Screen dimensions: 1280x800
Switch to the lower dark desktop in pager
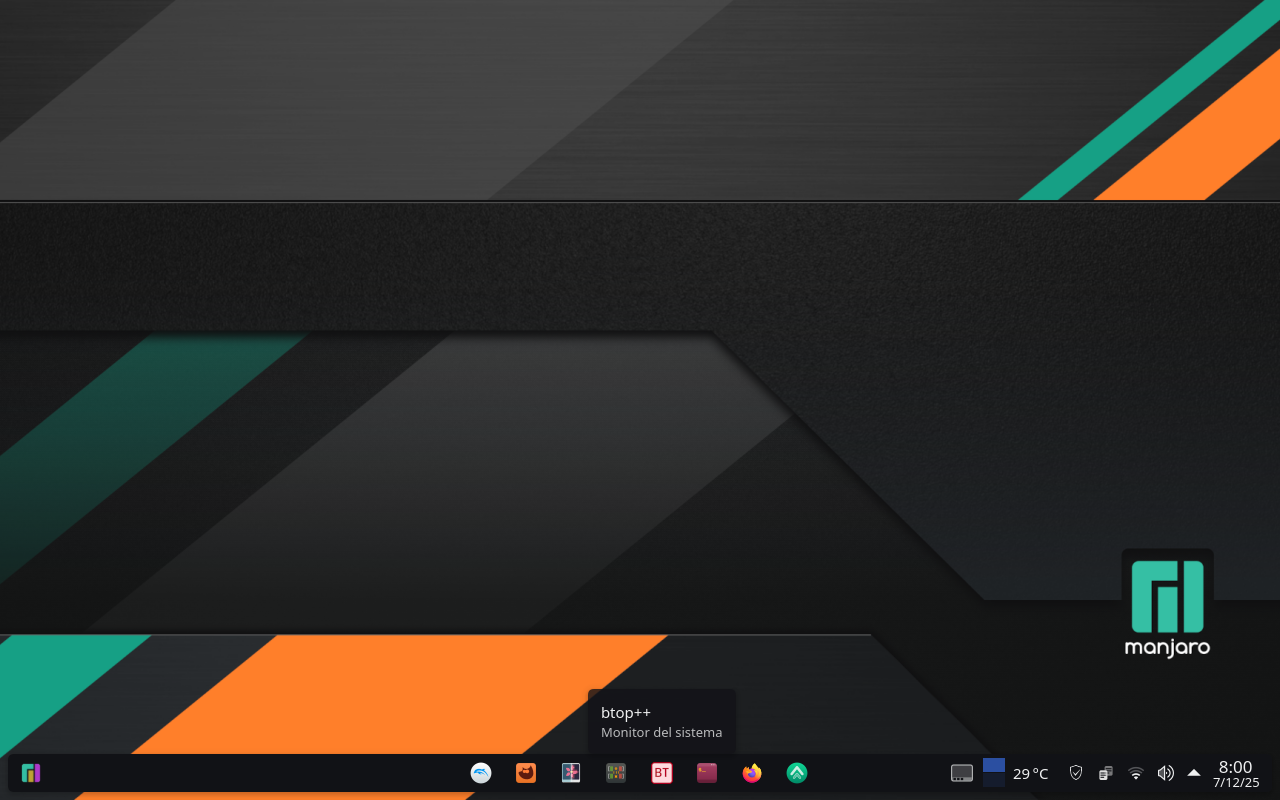(x=994, y=780)
